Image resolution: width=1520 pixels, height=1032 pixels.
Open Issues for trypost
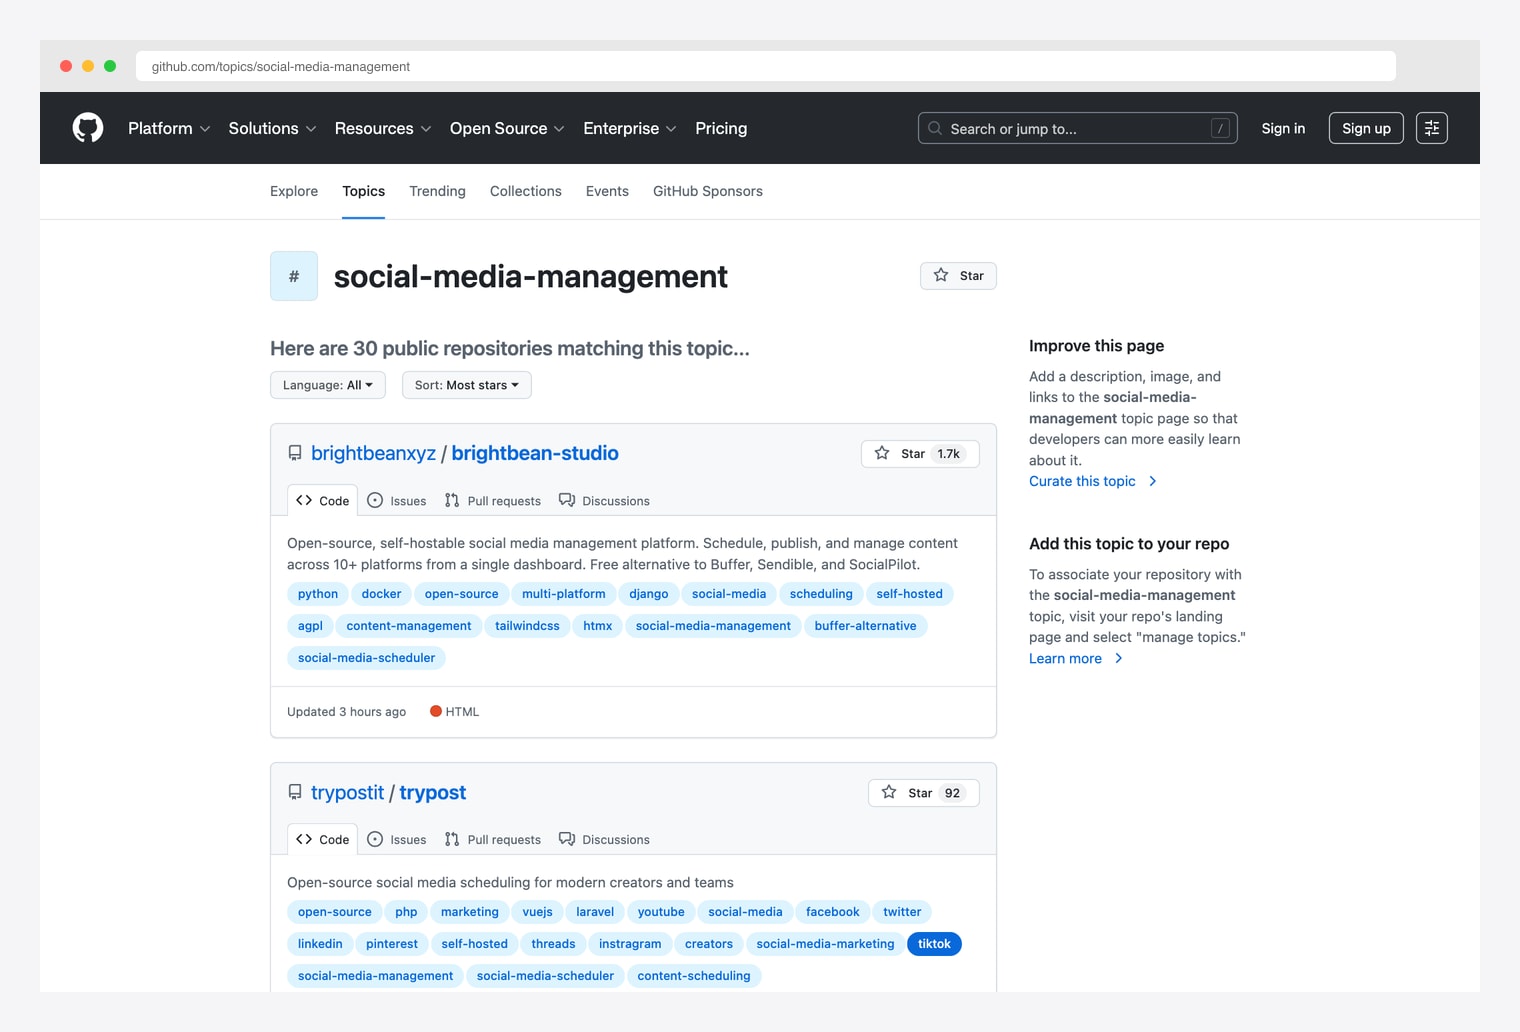(x=397, y=840)
